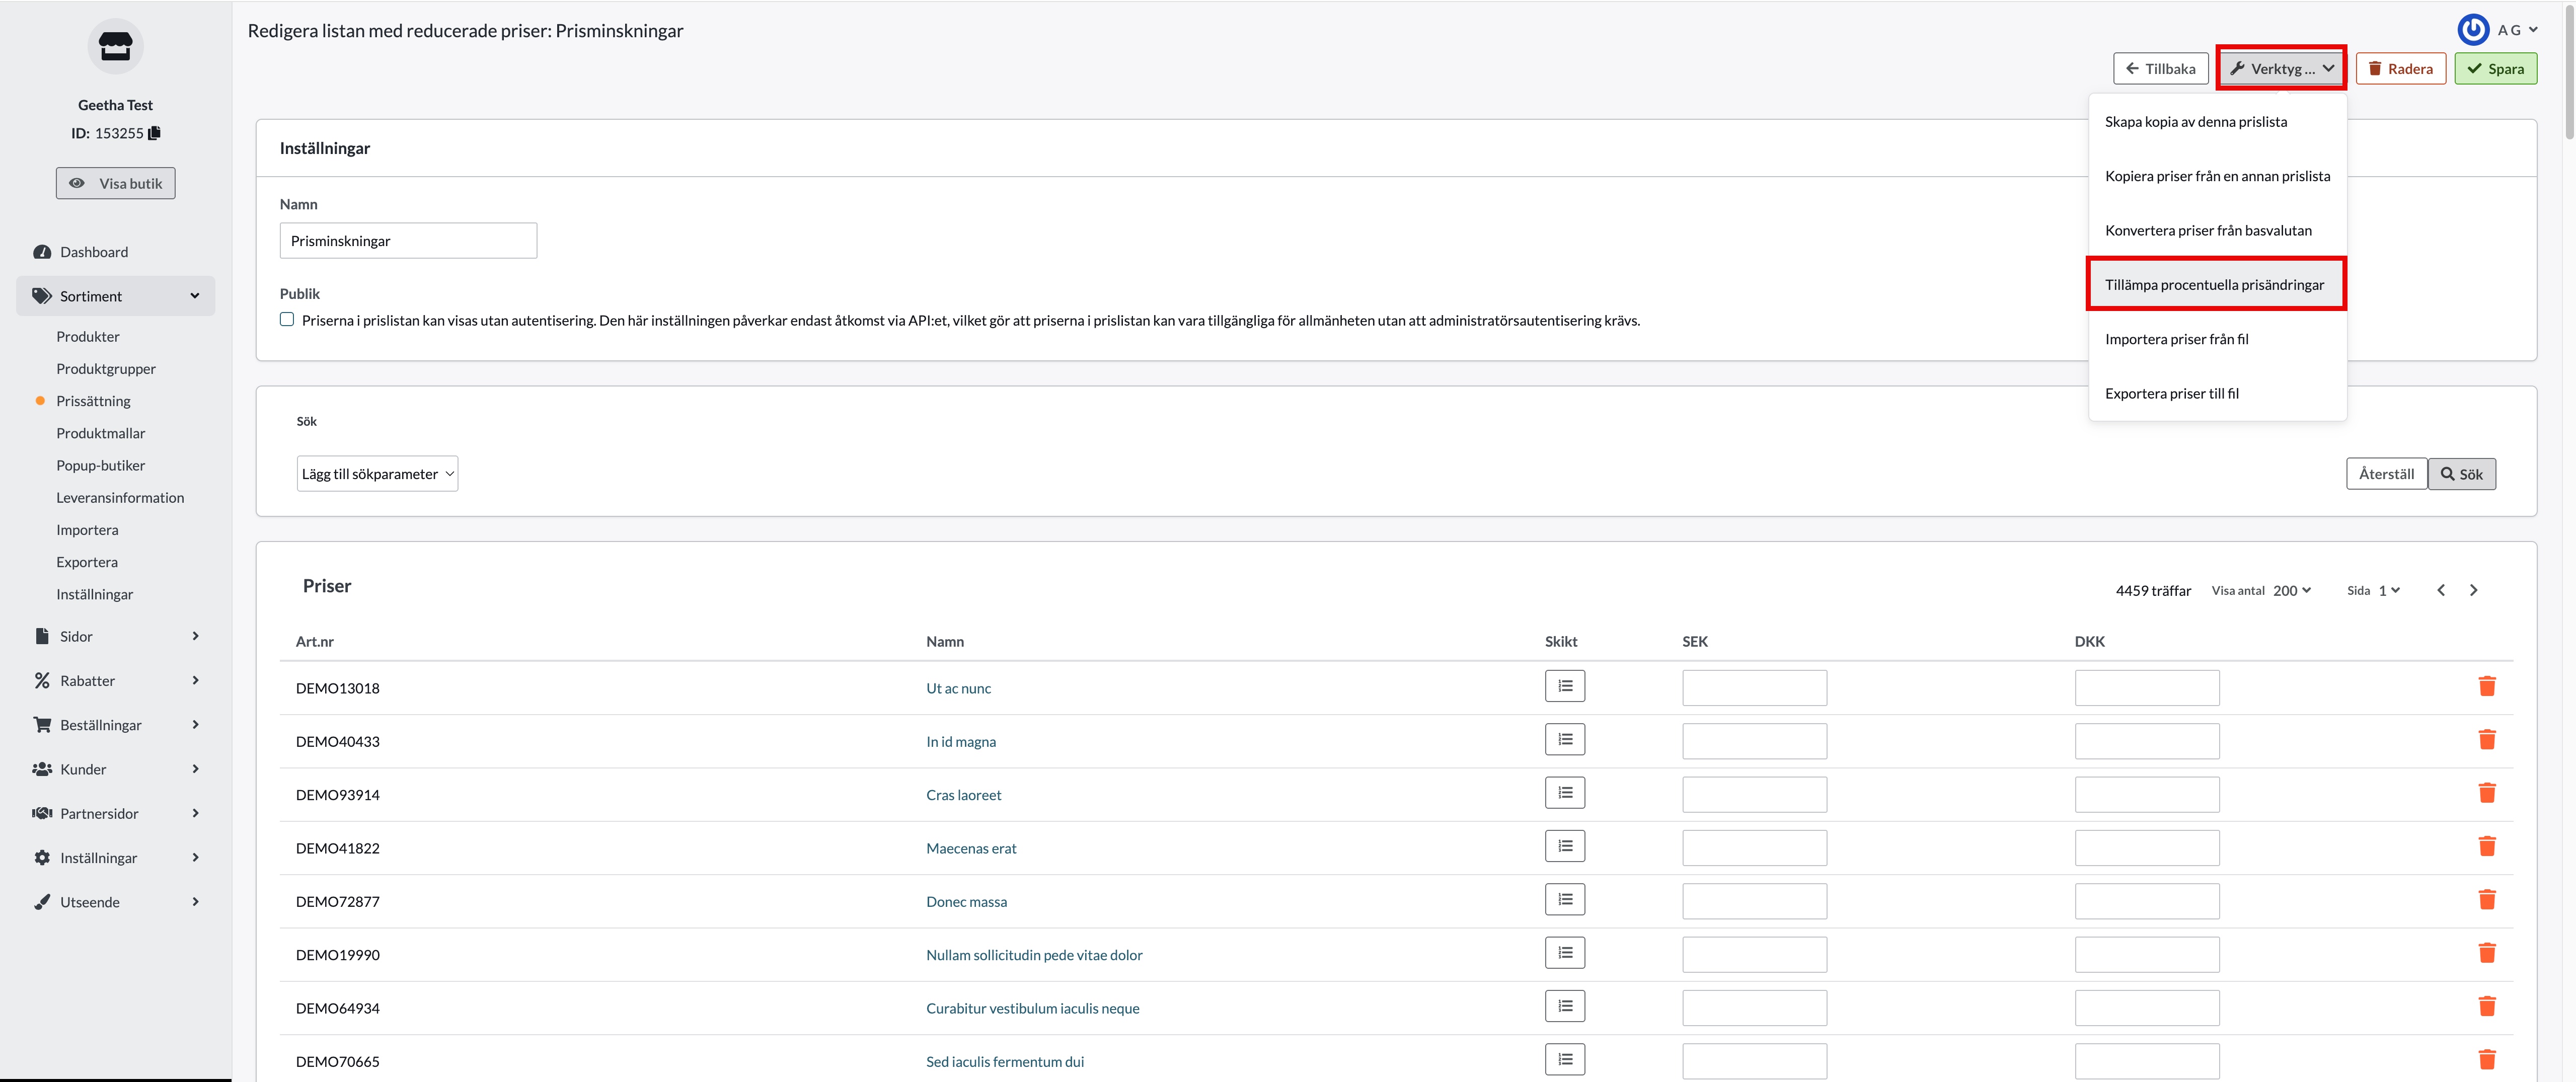Enable the Publik price list checkbox
2576x1082 pixels.
click(x=287, y=320)
